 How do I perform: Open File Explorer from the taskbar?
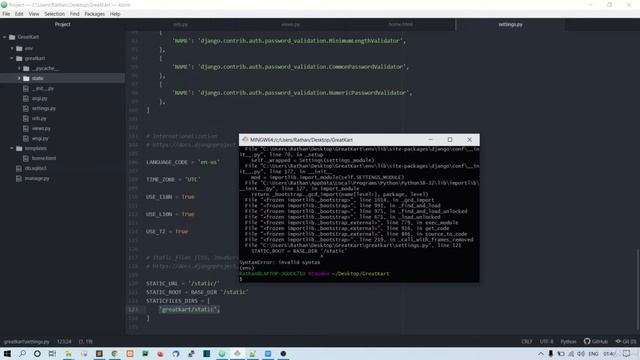coord(68,354)
